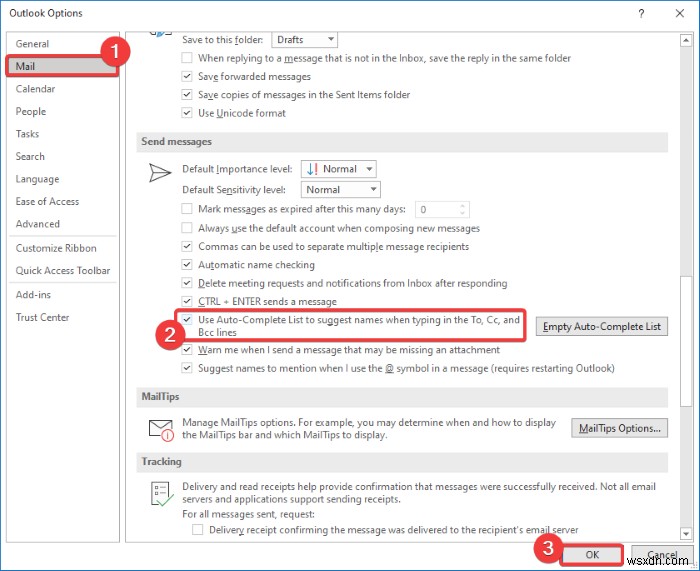Image resolution: width=700 pixels, height=571 pixels.
Task: Toggle Commas can separate recipients checkbox
Action: (187, 246)
